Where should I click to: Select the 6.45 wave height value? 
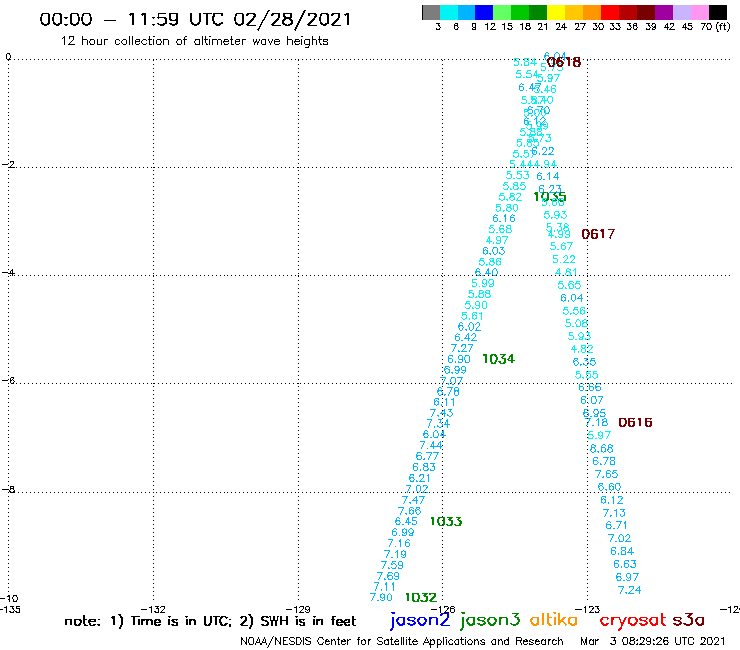(x=406, y=522)
